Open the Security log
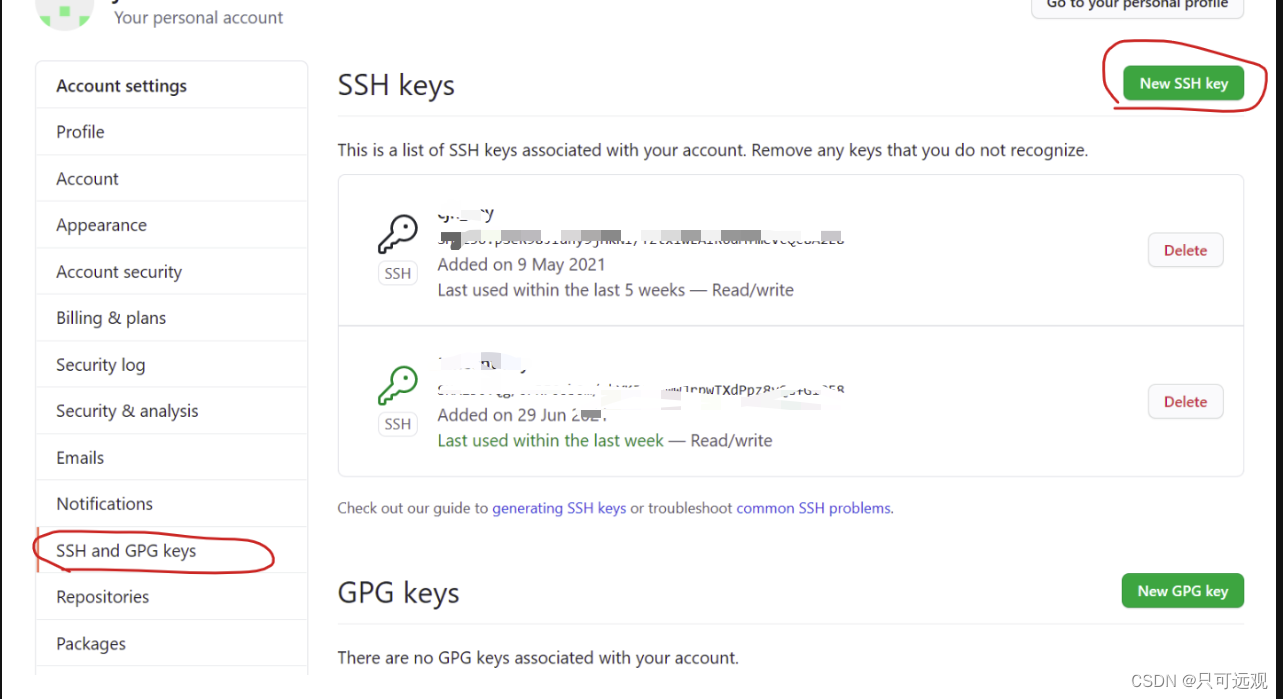 click(100, 364)
